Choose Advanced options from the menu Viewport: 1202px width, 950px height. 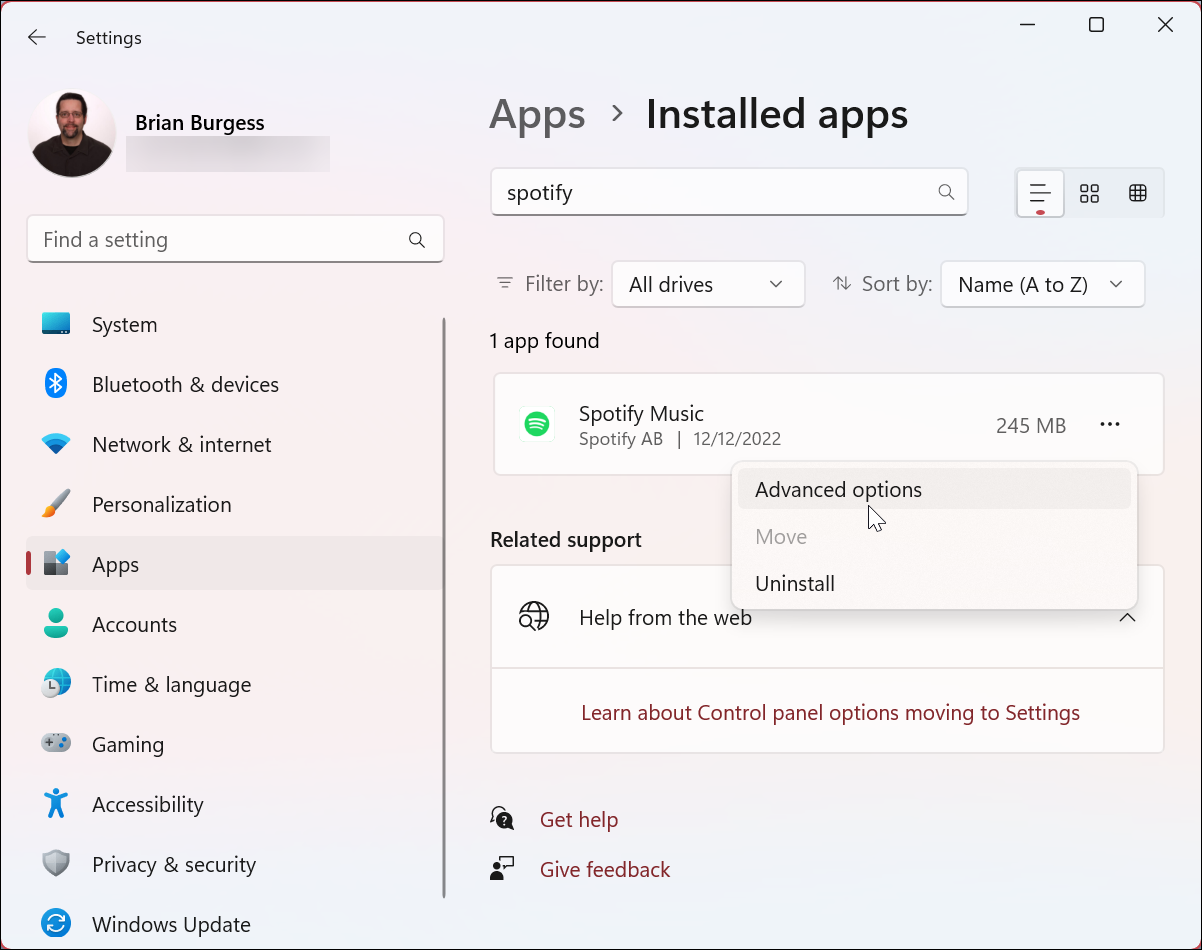934,490
